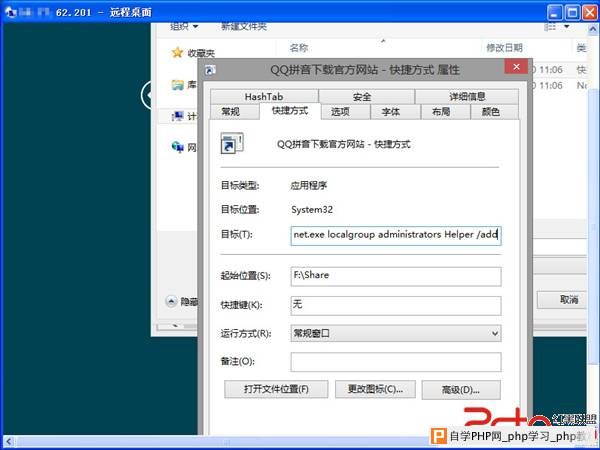Minimize the remote desktop window
Viewport: 600px width, 450px height.
pyautogui.click(x=555, y=13)
